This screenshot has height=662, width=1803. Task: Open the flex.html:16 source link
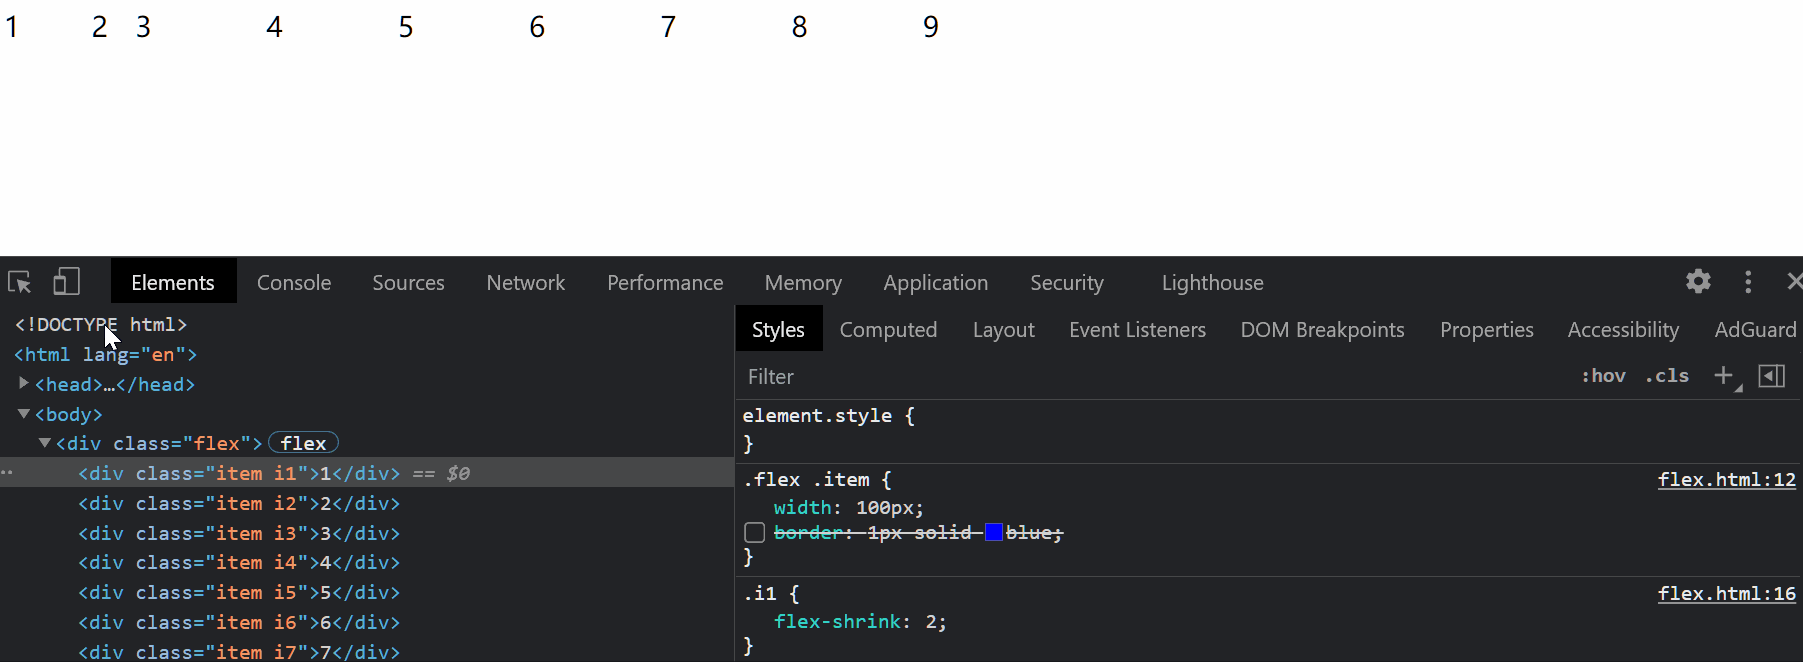[x=1726, y=594]
